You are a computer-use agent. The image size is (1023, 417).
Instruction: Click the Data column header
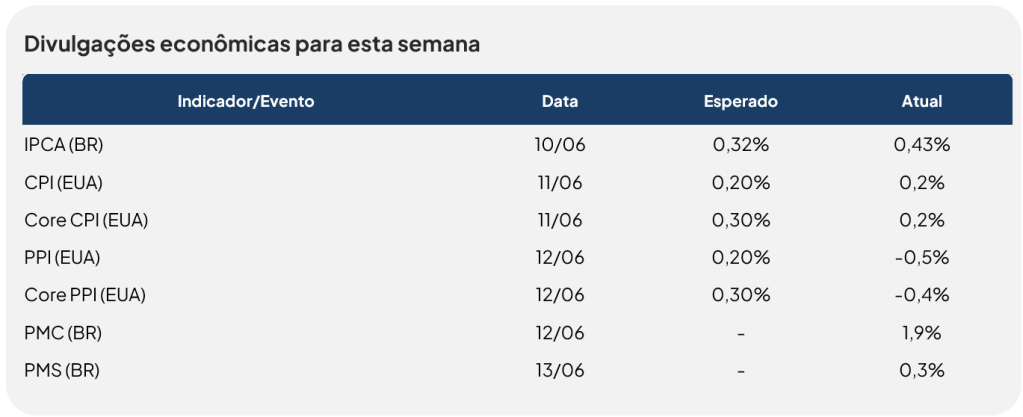[560, 102]
